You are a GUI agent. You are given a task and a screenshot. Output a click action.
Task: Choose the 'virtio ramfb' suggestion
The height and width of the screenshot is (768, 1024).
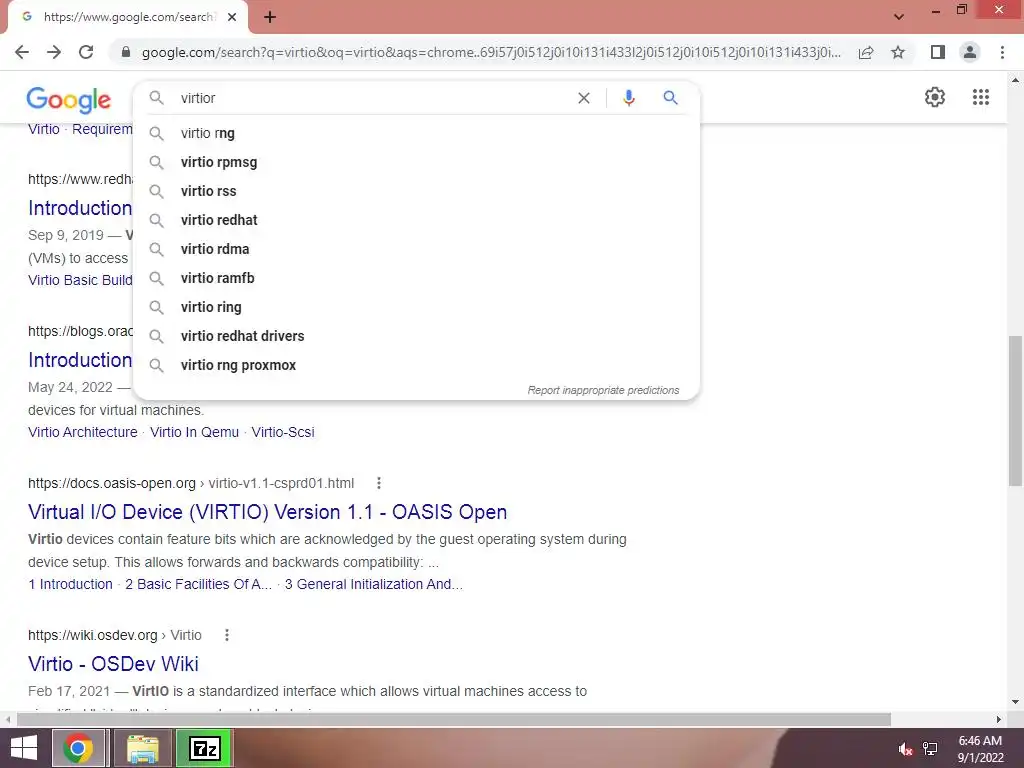[416, 278]
